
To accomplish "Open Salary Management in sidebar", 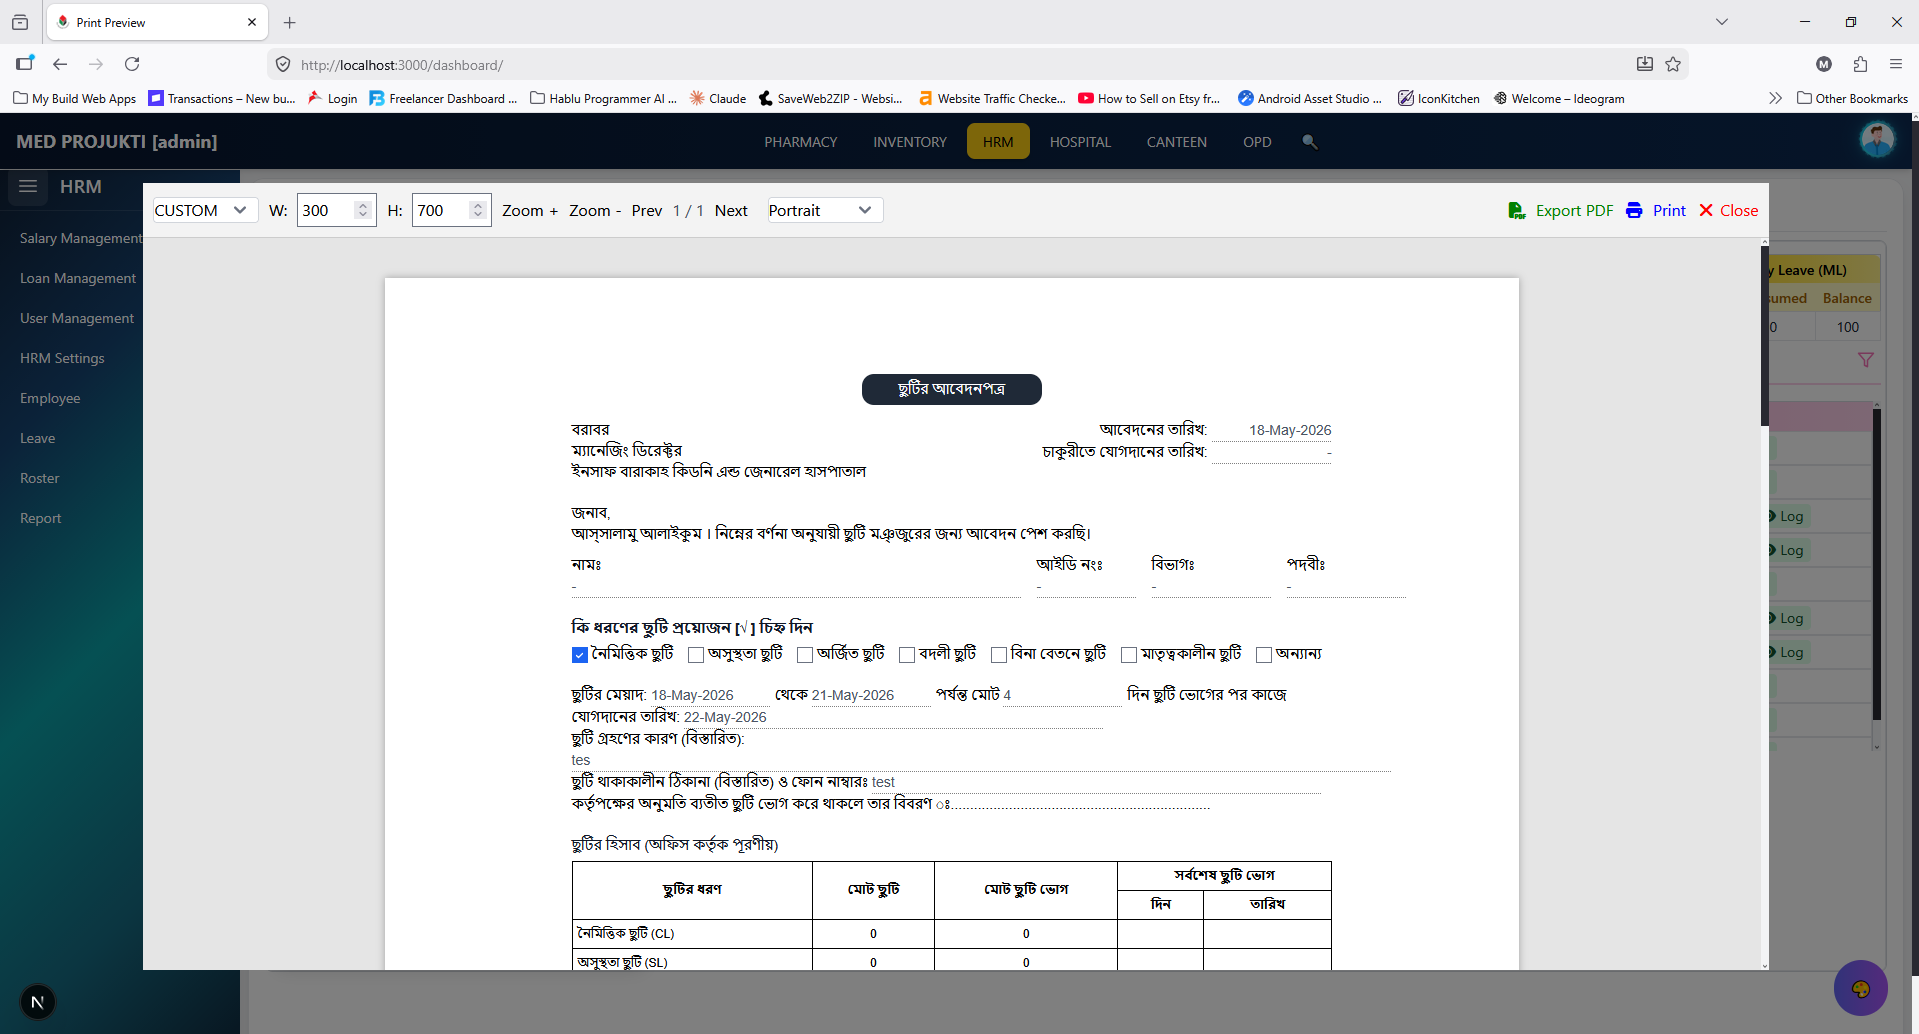I will (81, 238).
